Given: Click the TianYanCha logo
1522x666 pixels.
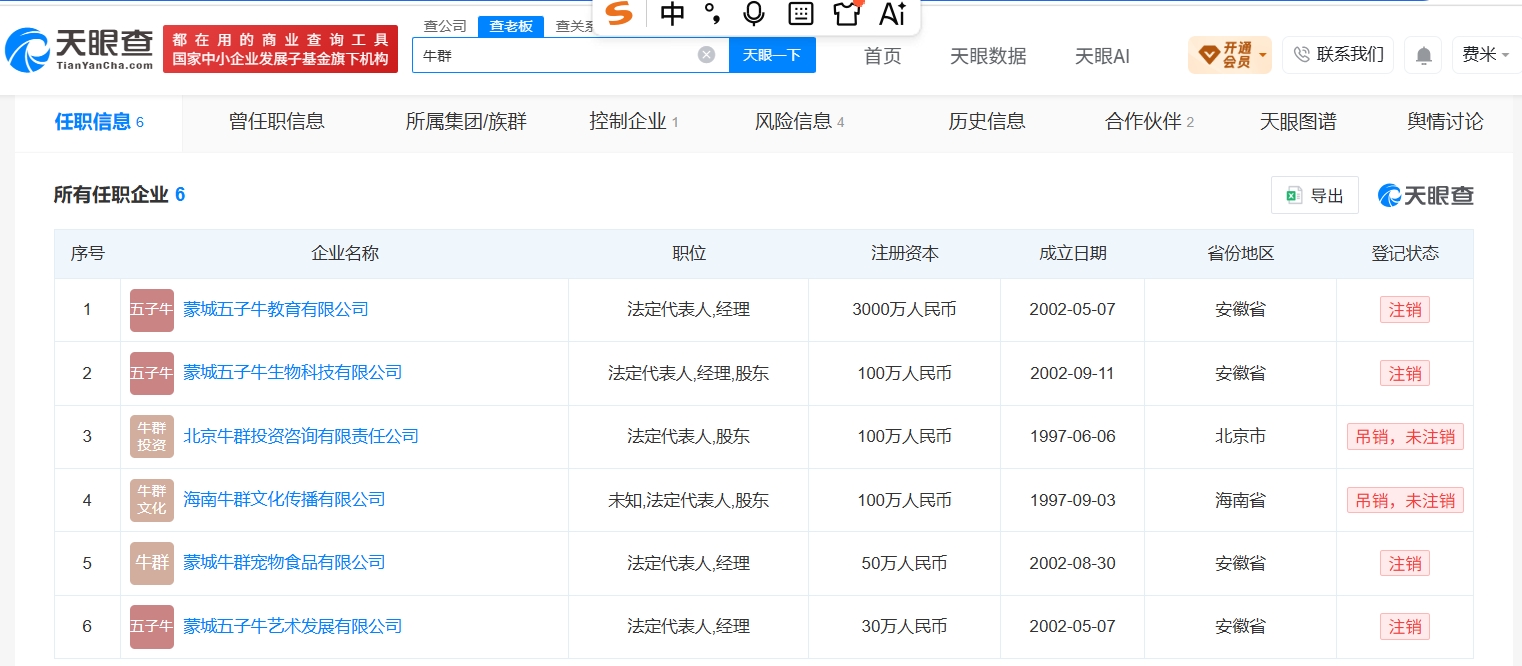Looking at the screenshot, I should 80,49.
